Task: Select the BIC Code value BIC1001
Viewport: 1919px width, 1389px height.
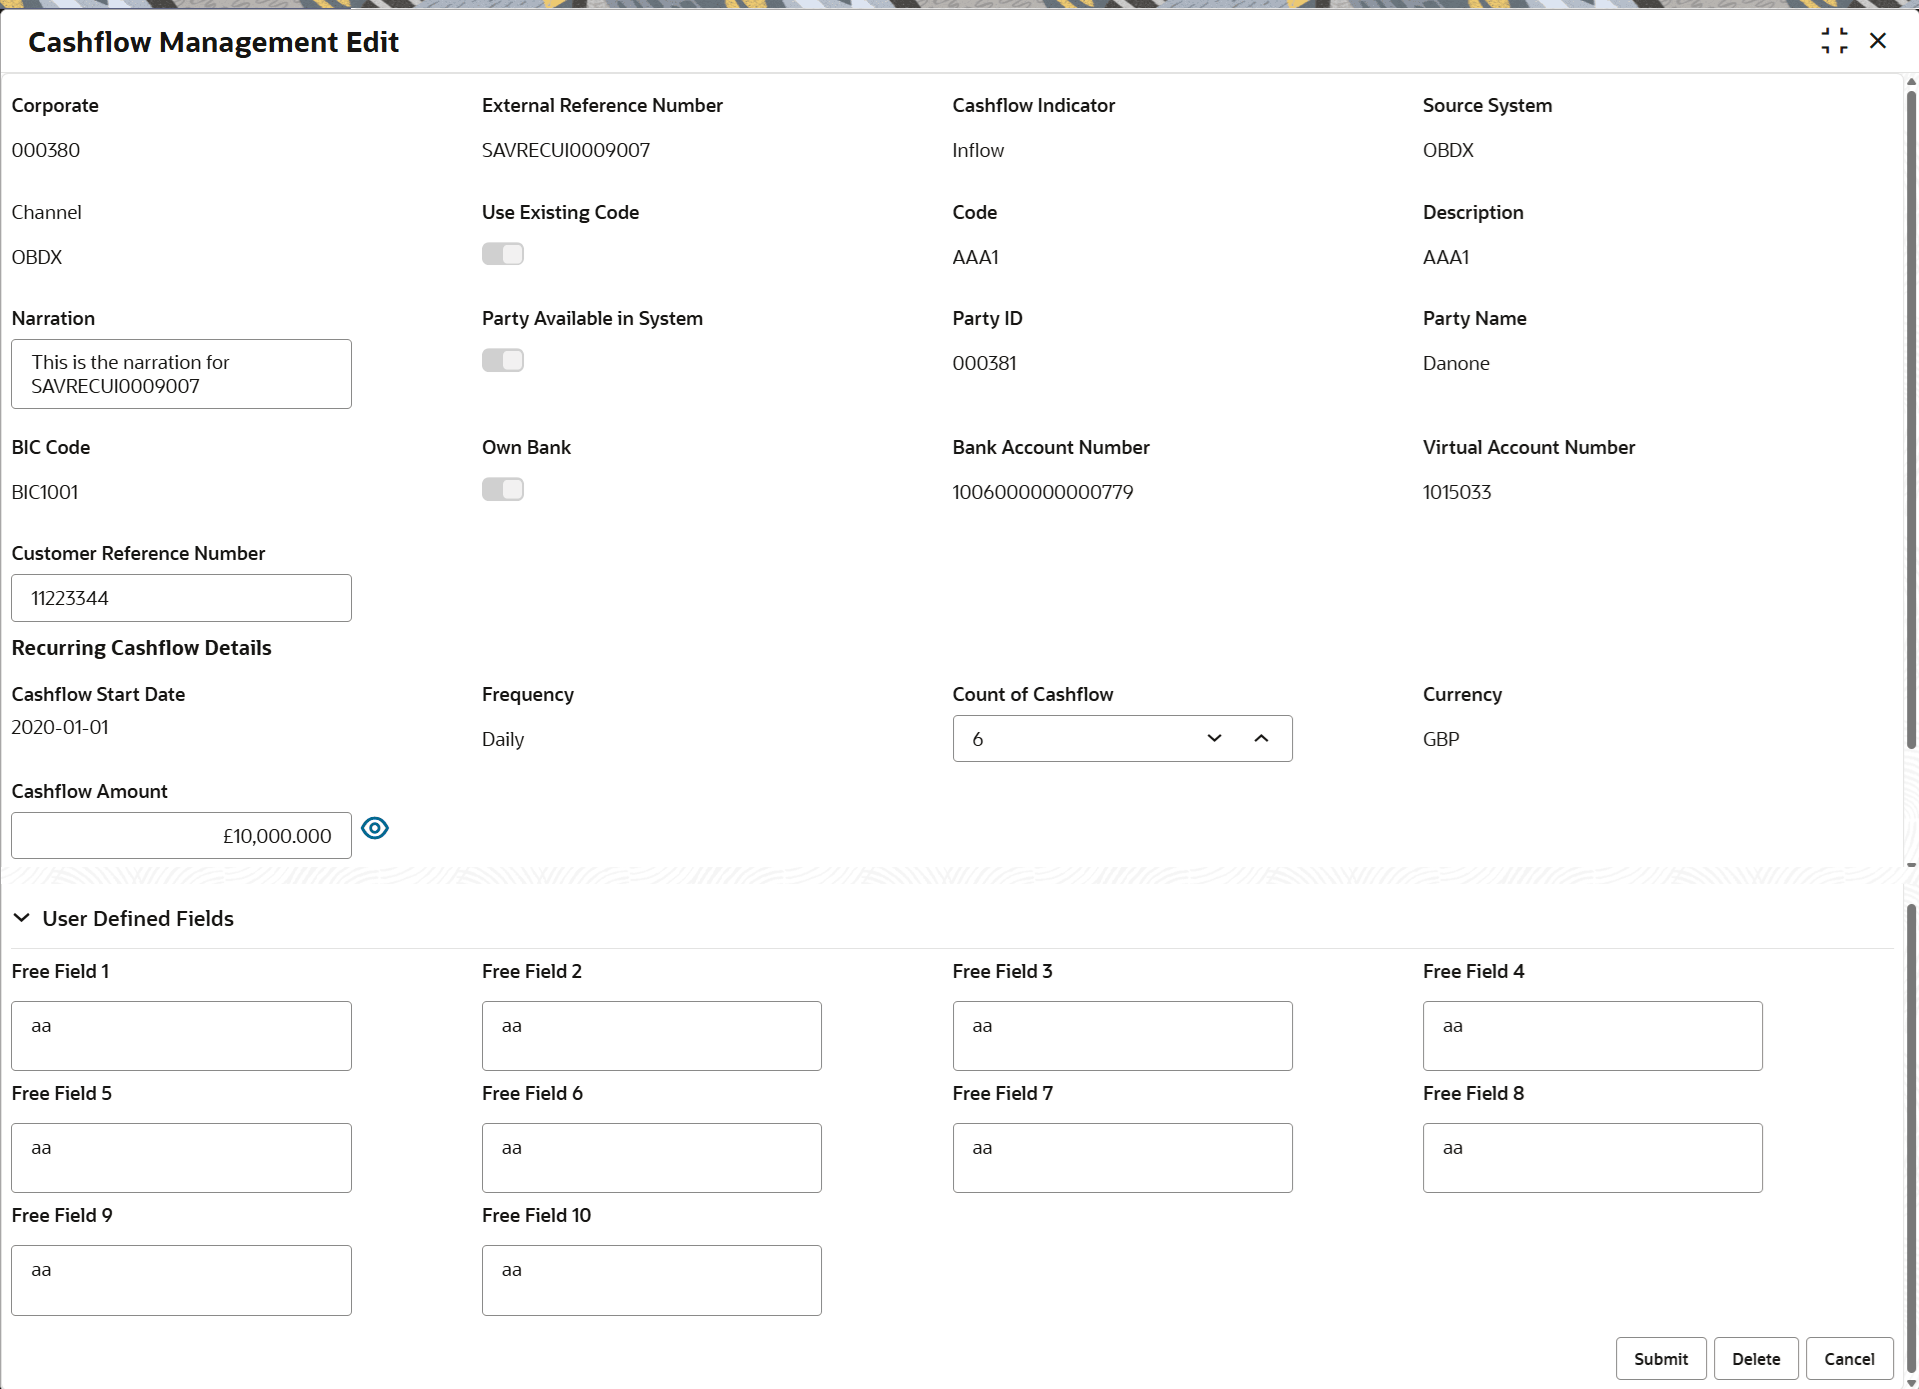Action: 45,492
